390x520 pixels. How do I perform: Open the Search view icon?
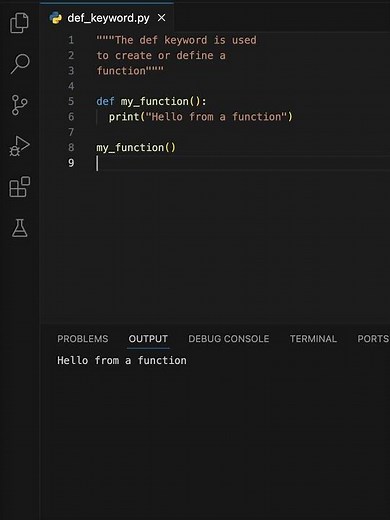point(20,64)
